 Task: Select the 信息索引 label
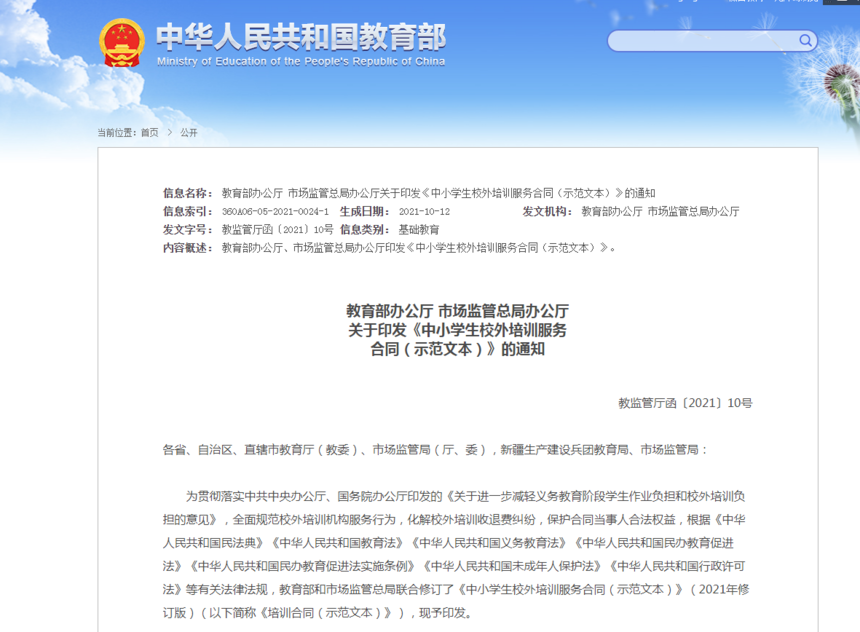coord(187,211)
